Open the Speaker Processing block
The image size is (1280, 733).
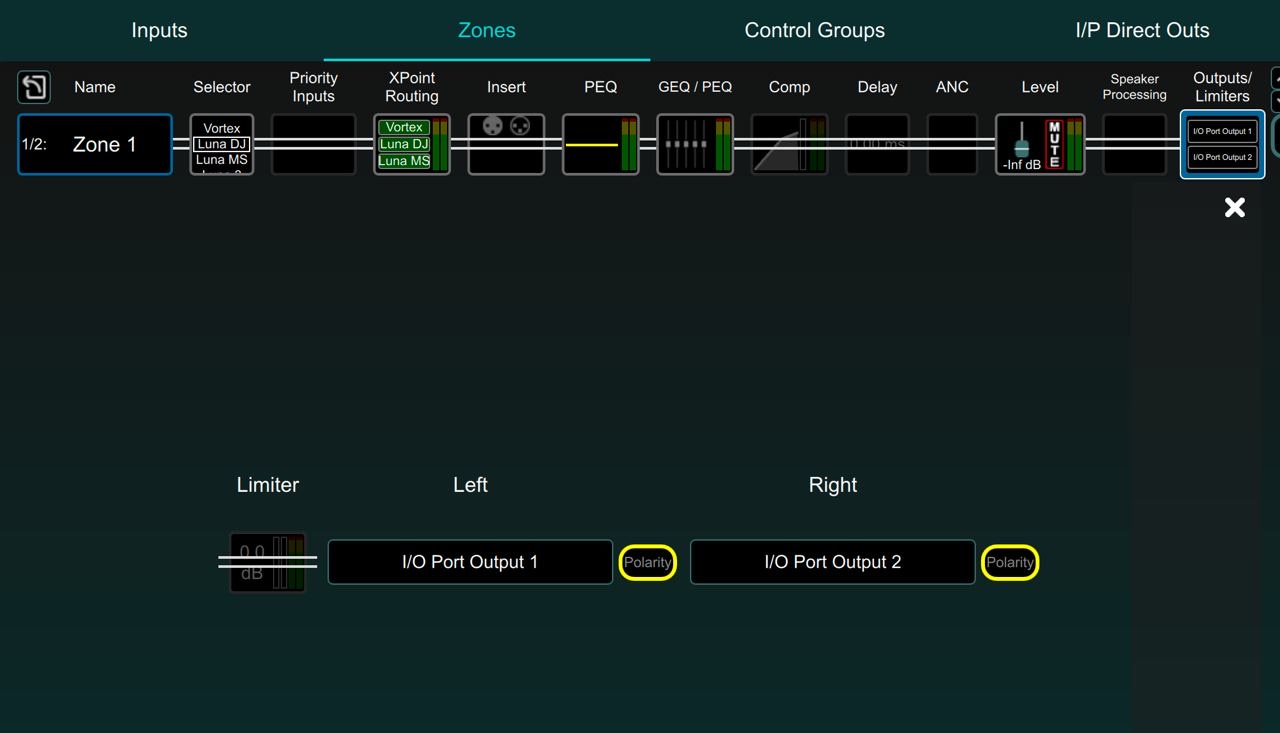pos(1134,144)
